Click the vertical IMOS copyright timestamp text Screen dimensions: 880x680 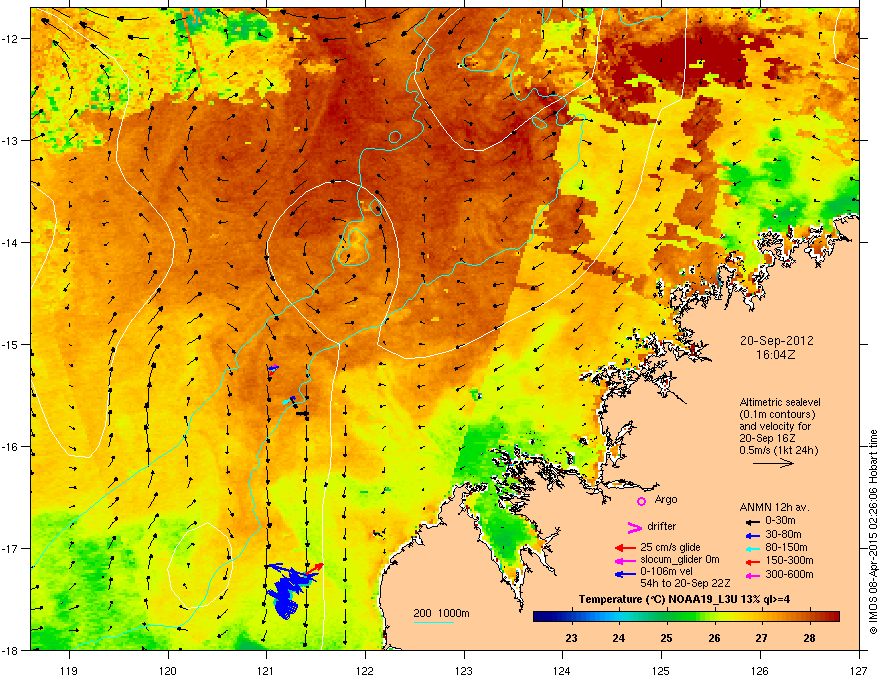click(x=873, y=532)
